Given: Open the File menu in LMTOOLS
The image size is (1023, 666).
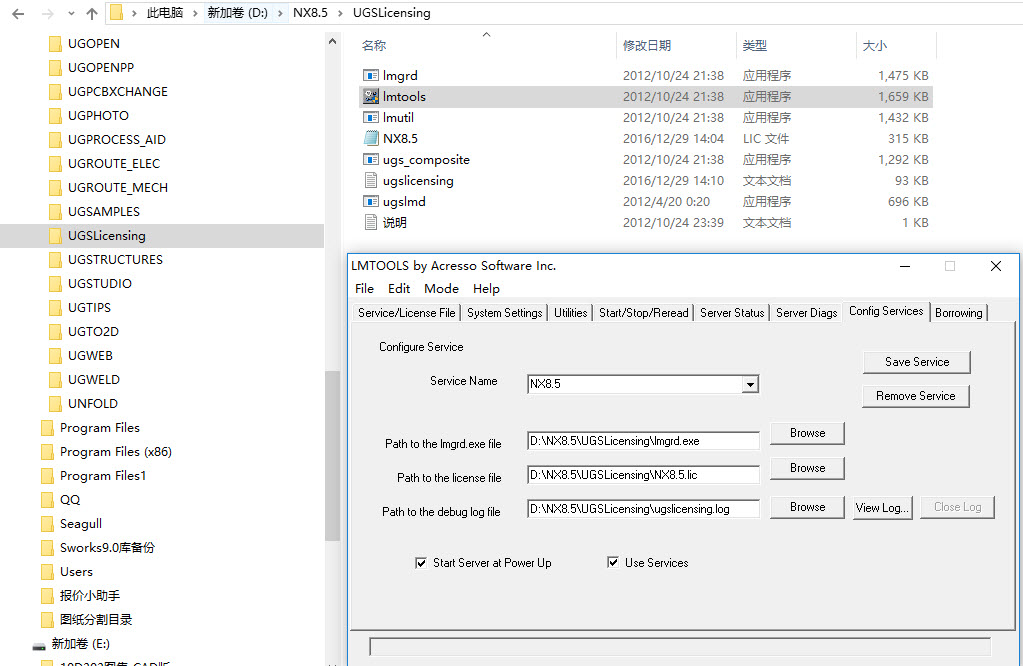Looking at the screenshot, I should [x=364, y=288].
